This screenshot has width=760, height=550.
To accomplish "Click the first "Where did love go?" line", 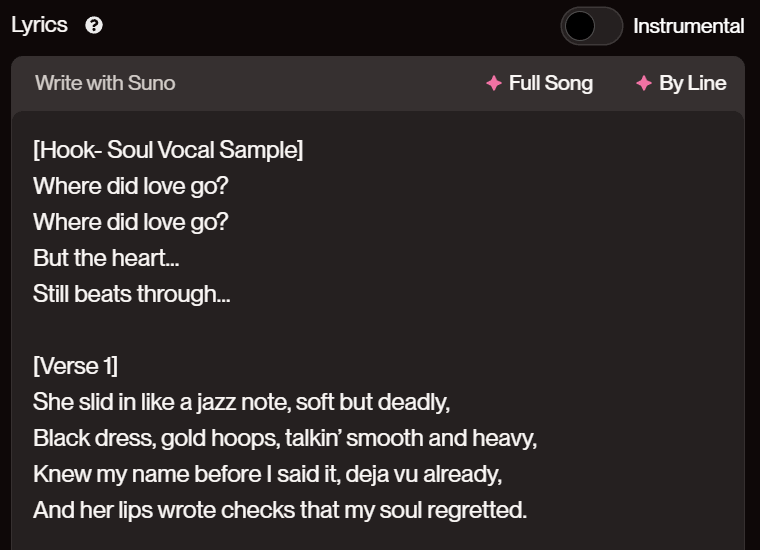I will pyautogui.click(x=131, y=186).
